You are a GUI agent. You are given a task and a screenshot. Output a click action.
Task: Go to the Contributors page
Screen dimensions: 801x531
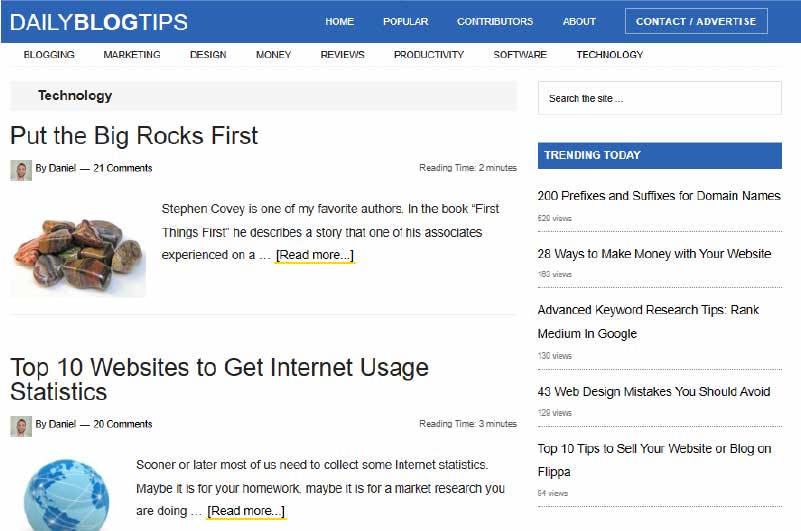(x=494, y=21)
